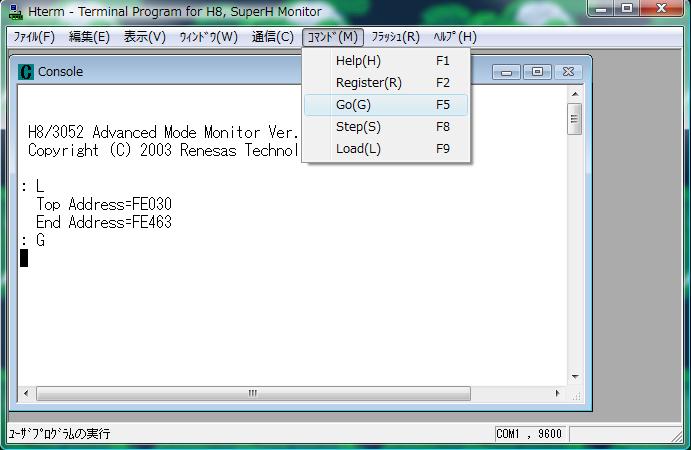Maximize the Console child window
691x450 pixels.
pyautogui.click(x=537, y=72)
